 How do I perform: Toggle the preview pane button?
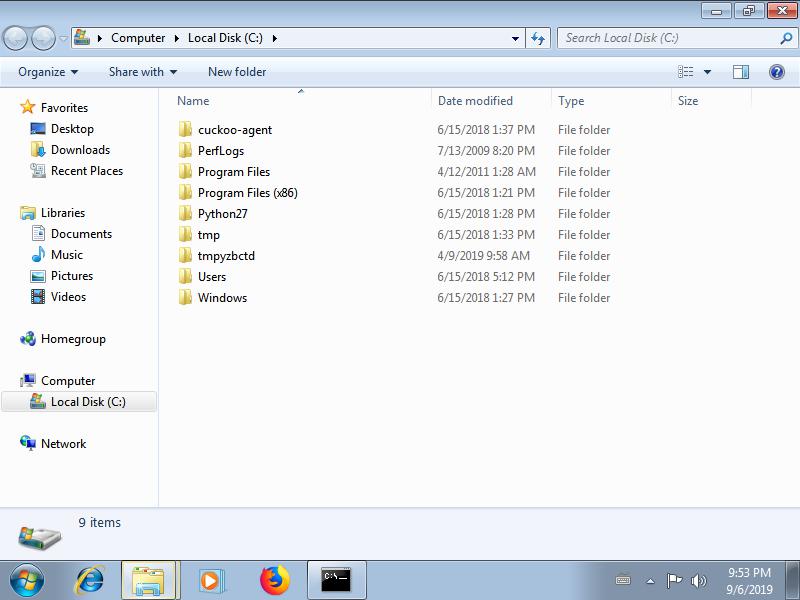click(x=741, y=72)
